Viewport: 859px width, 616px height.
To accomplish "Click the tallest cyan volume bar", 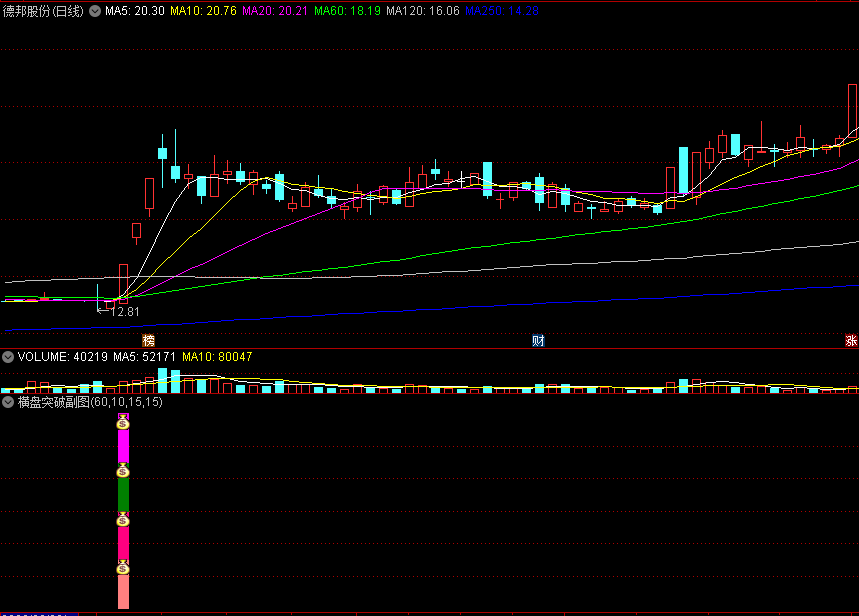I will tap(162, 380).
